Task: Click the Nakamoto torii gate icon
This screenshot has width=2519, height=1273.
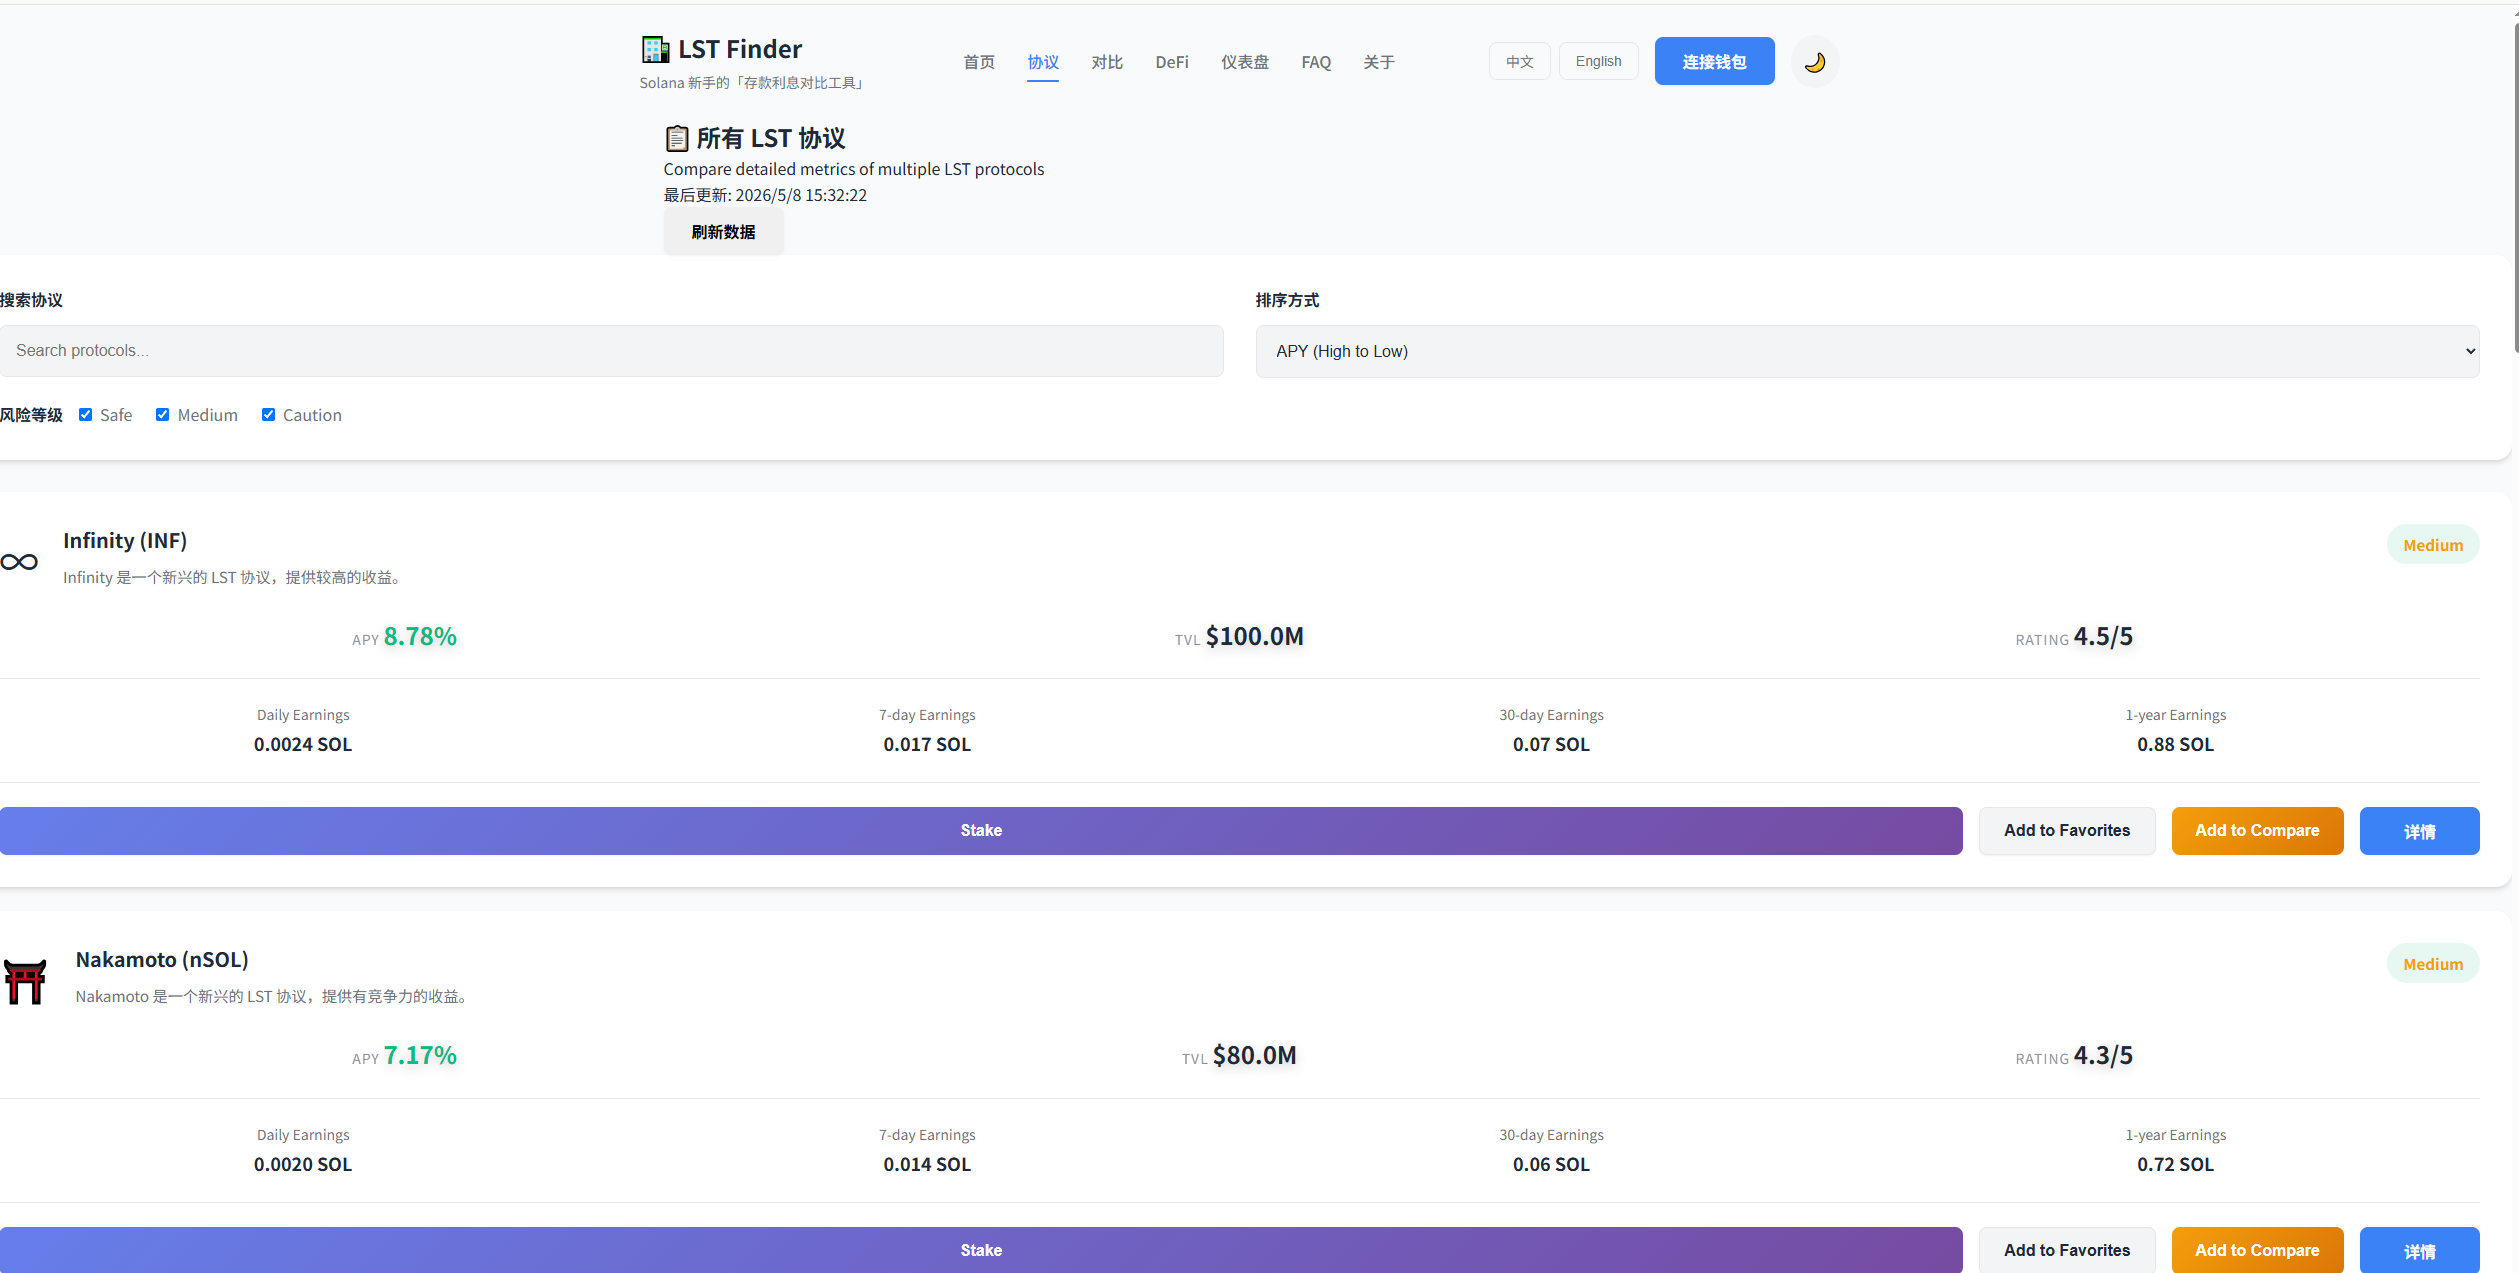Action: pyautogui.click(x=25, y=982)
